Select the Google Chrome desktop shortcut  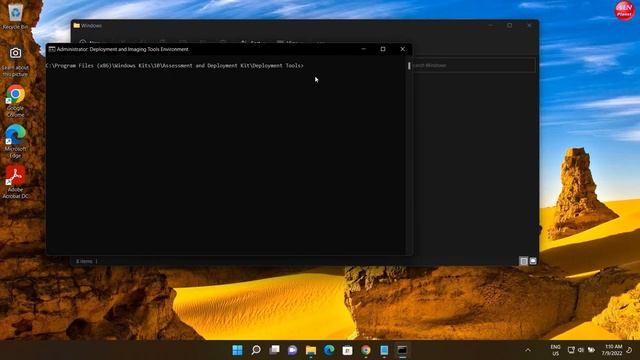tap(15, 101)
